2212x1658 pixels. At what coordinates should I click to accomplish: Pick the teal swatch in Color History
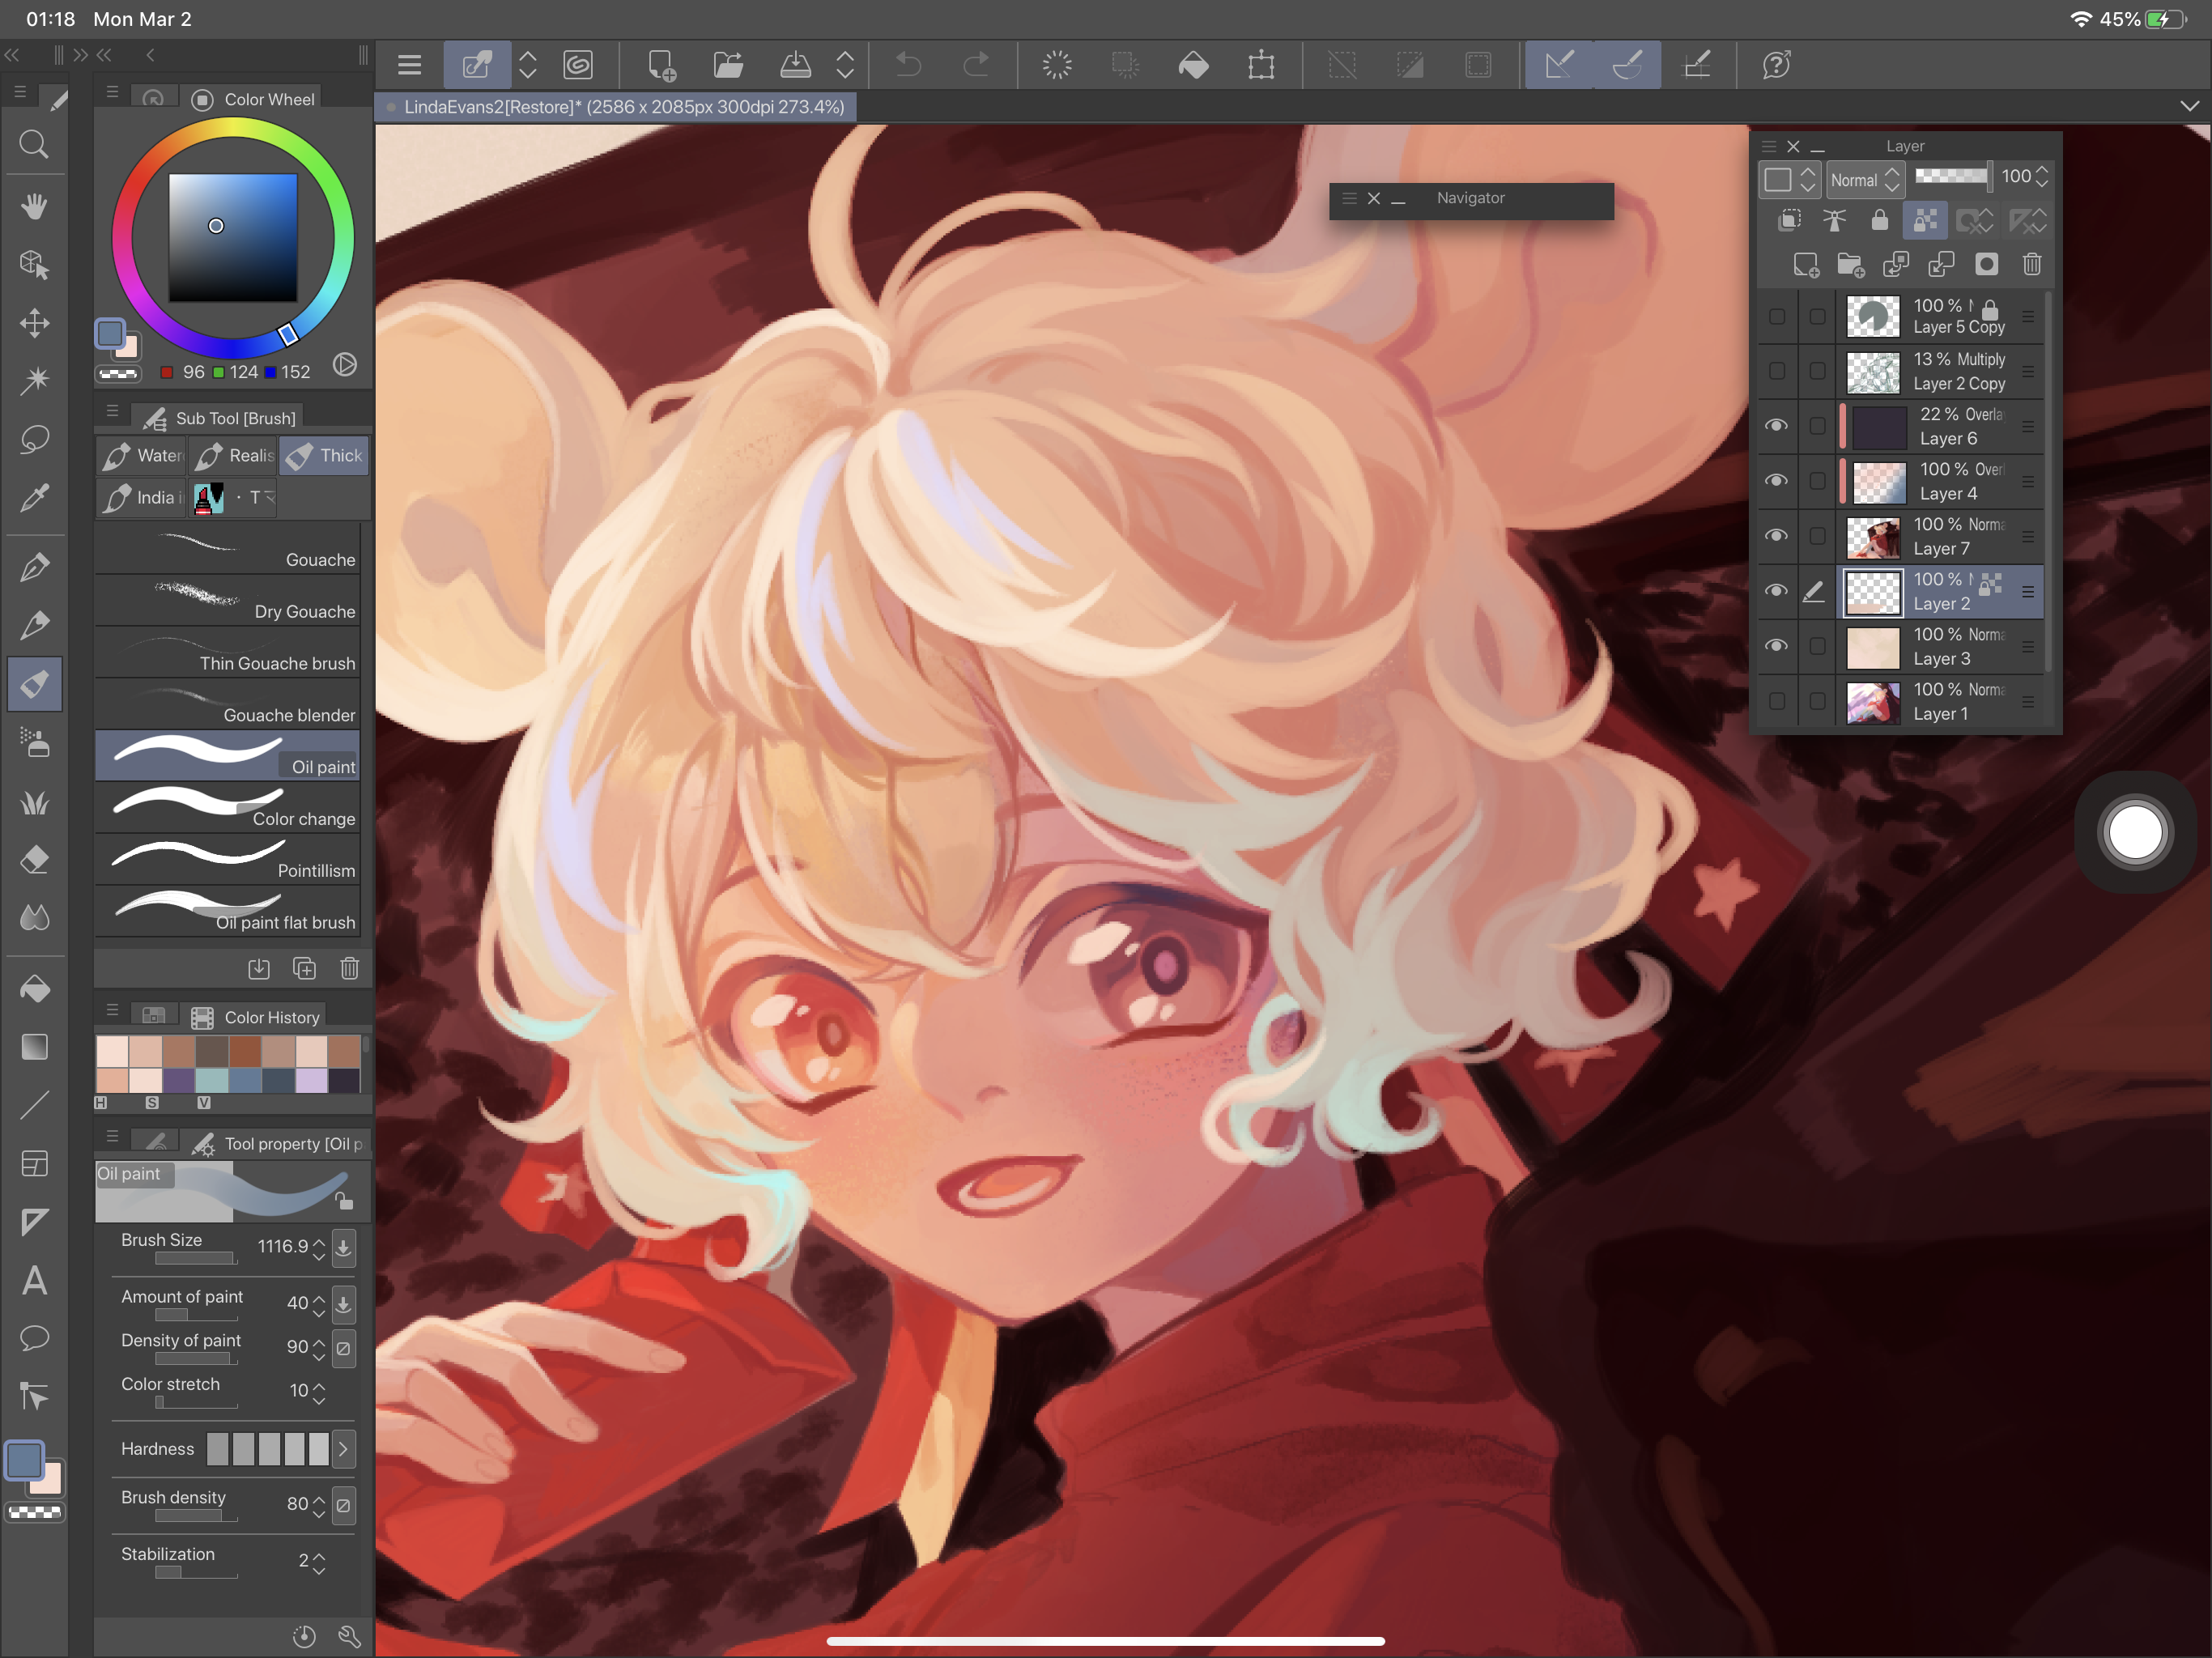(211, 1080)
